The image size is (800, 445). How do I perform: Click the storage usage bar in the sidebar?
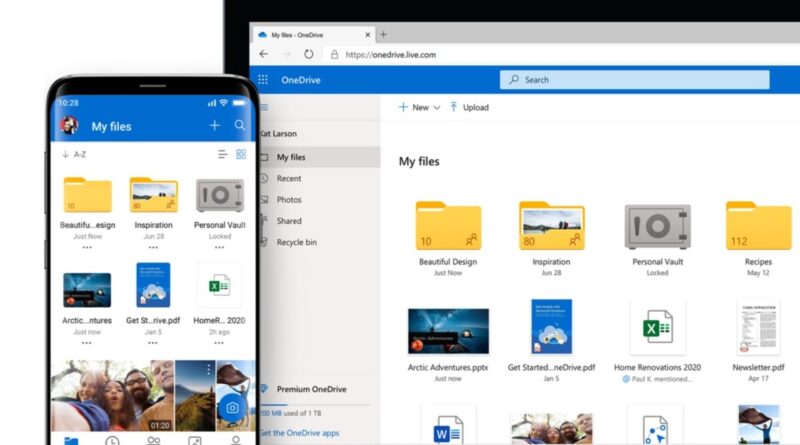[x=316, y=405]
